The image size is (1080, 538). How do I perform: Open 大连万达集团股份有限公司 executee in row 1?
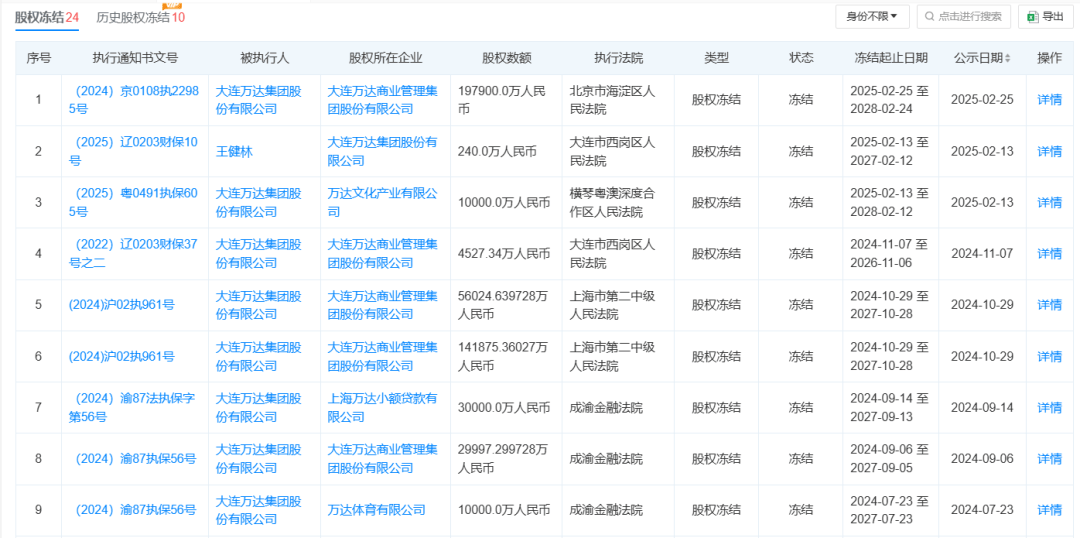pos(259,100)
